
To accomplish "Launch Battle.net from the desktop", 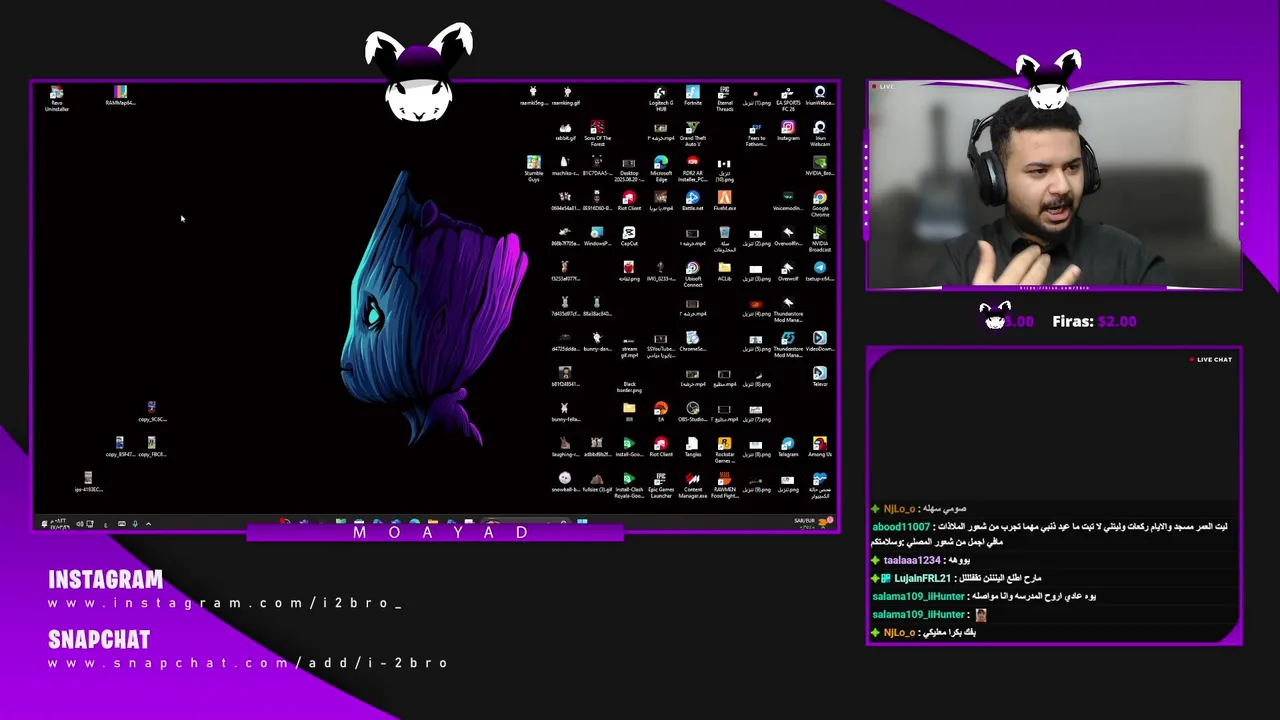I will tap(692, 201).
